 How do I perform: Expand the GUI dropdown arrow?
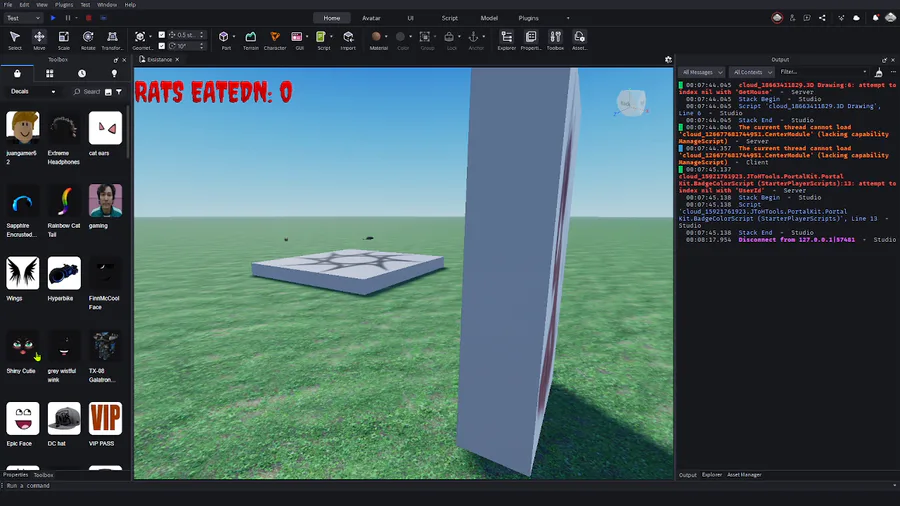[307, 37]
